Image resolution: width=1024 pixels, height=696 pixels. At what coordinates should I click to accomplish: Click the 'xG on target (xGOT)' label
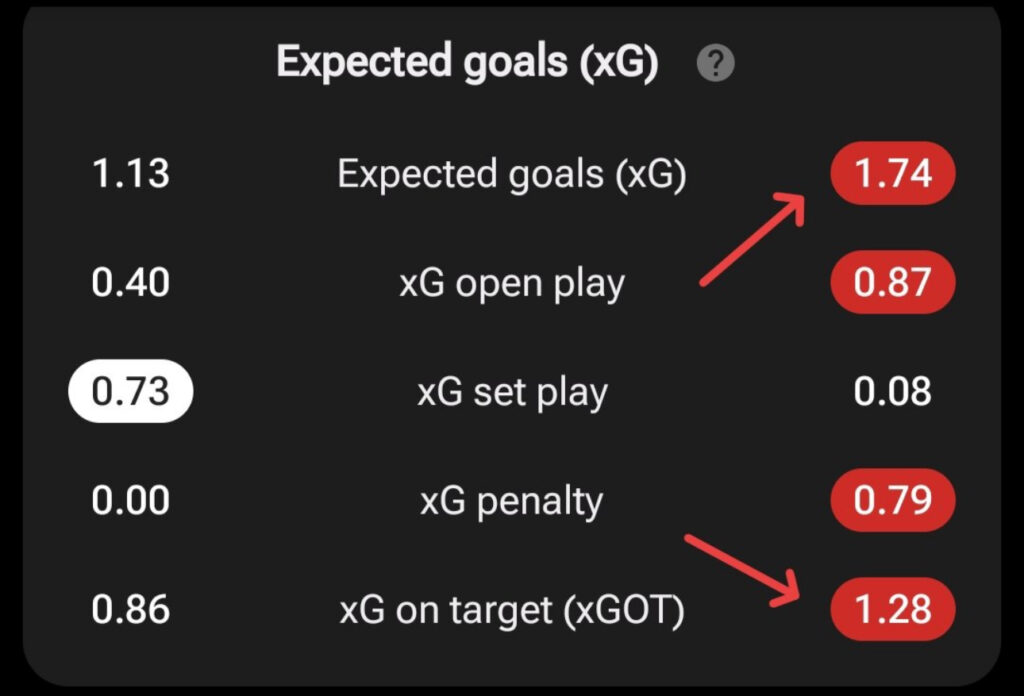tap(512, 609)
